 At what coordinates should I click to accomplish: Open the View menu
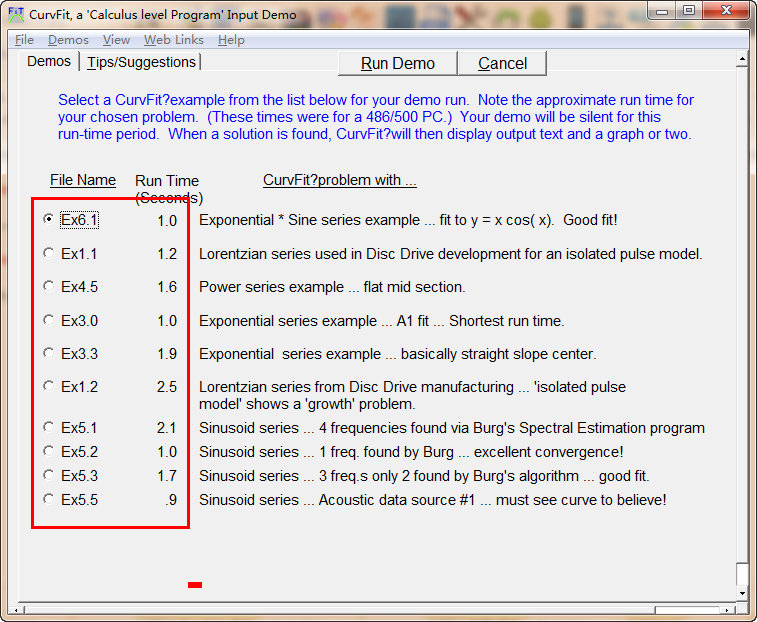coord(116,40)
